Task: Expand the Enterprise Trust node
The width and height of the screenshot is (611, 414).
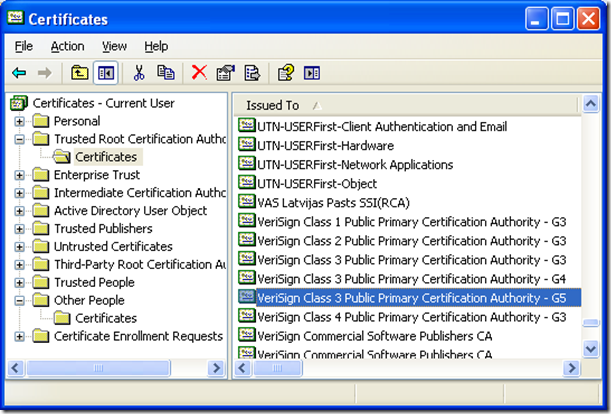Action: pyautogui.click(x=19, y=175)
